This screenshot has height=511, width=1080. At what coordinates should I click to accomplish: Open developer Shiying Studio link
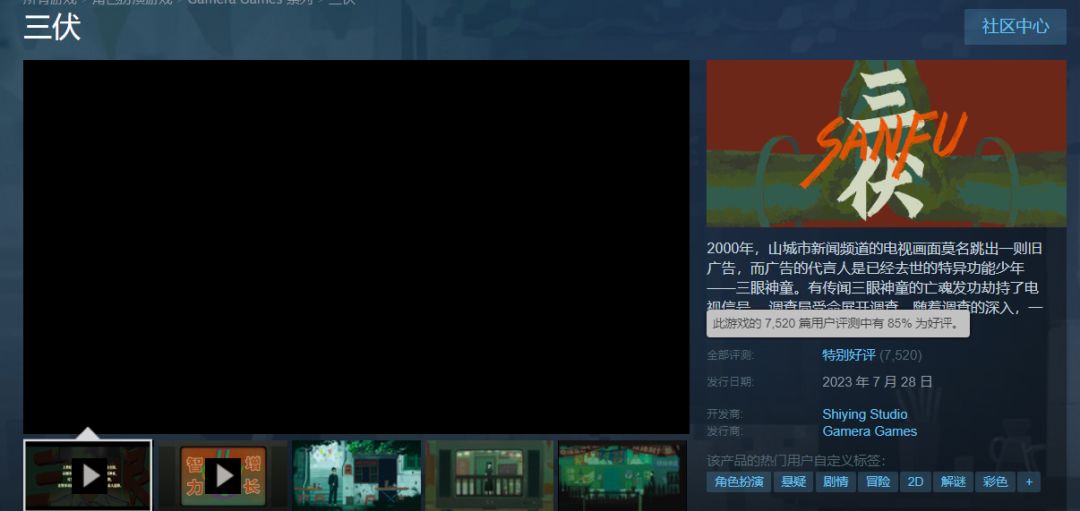864,415
